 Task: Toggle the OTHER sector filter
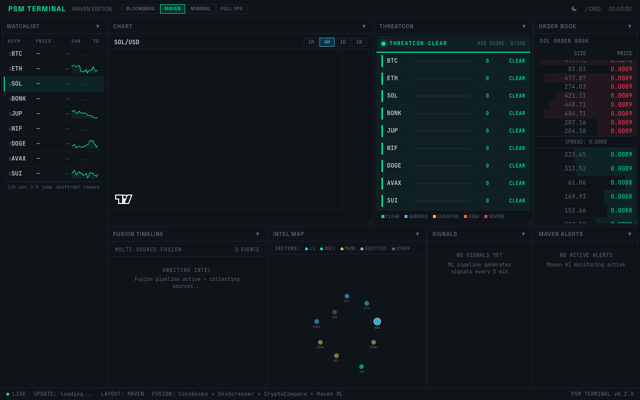[401, 249]
